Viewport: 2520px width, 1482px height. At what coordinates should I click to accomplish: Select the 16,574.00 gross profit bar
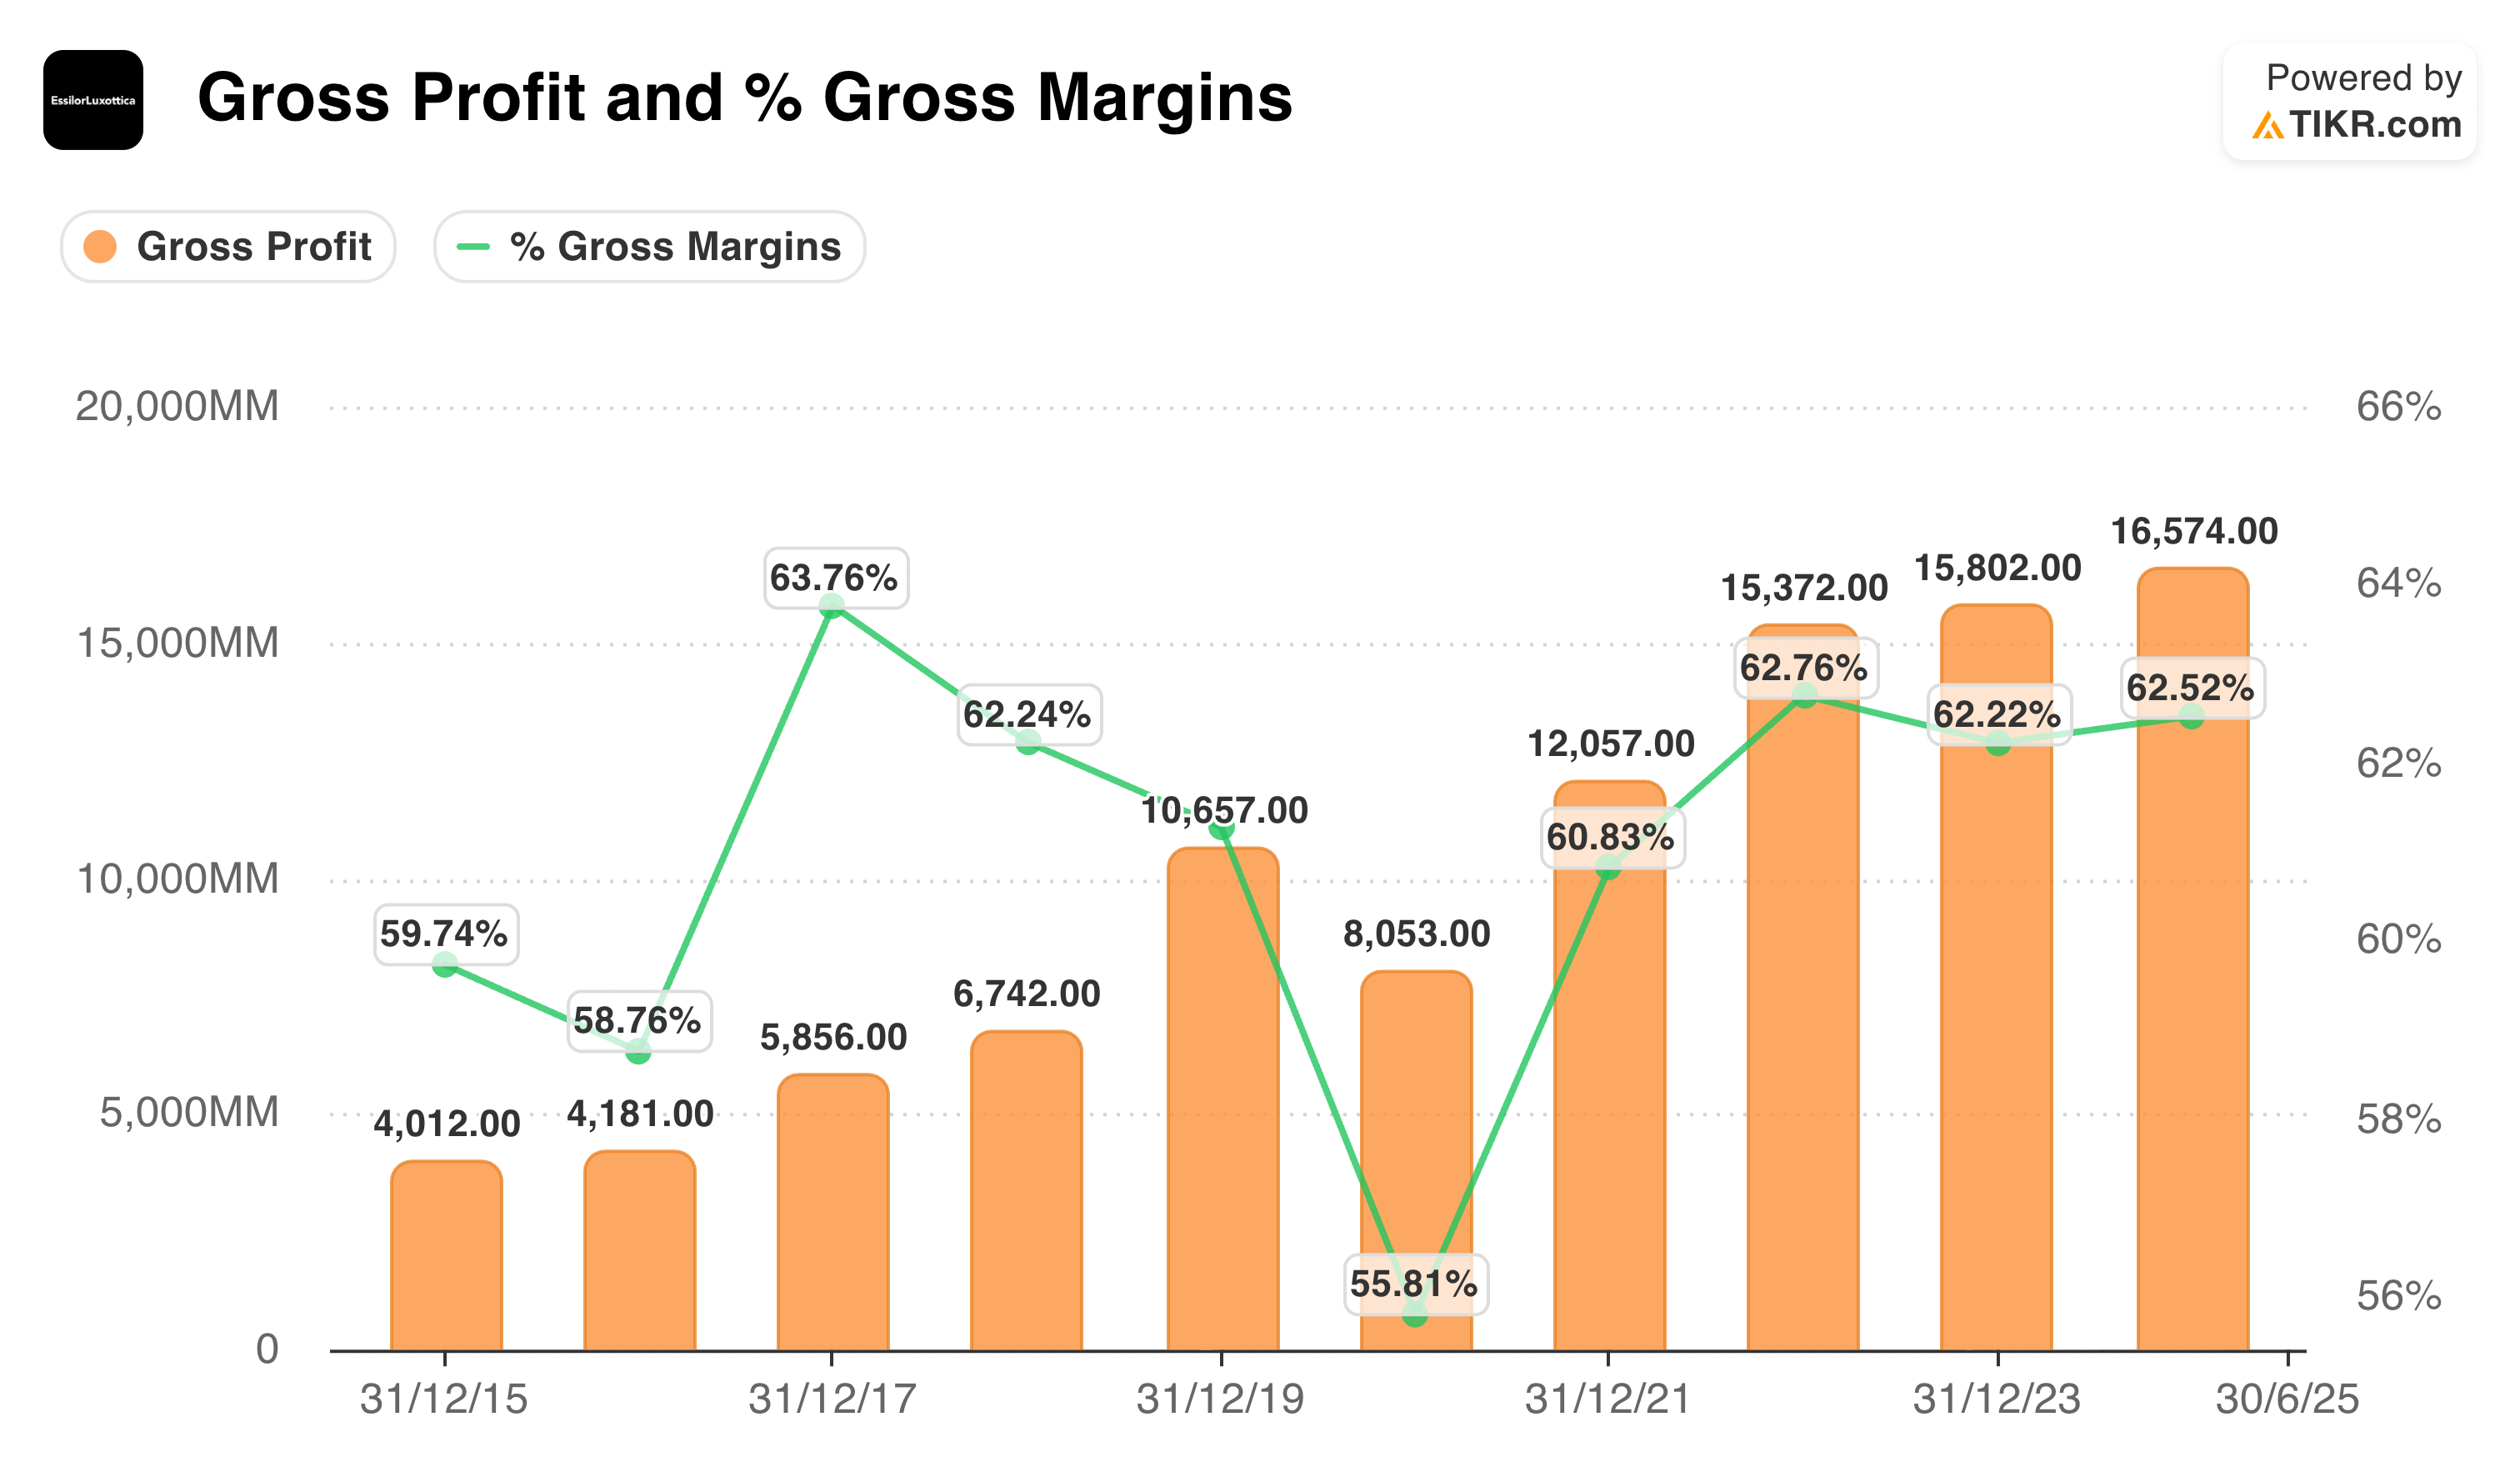click(x=2192, y=959)
